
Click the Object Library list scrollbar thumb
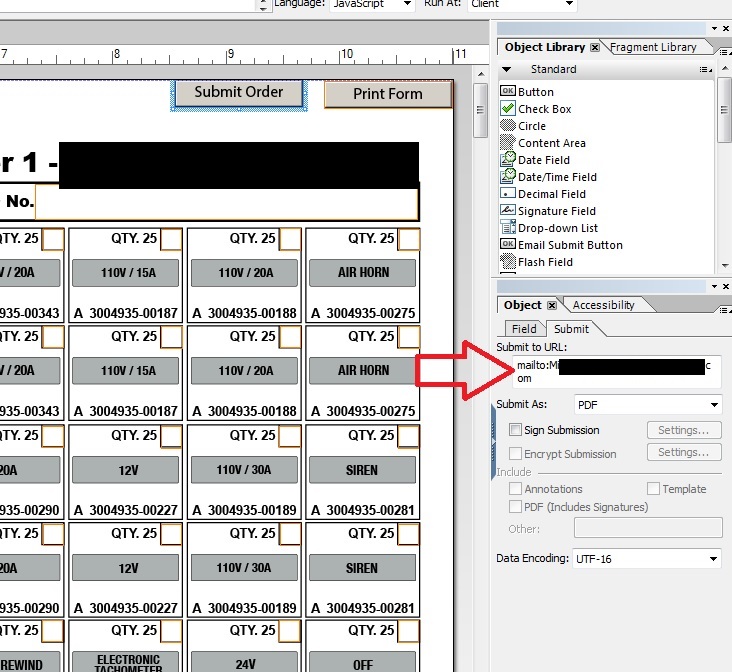(724, 111)
